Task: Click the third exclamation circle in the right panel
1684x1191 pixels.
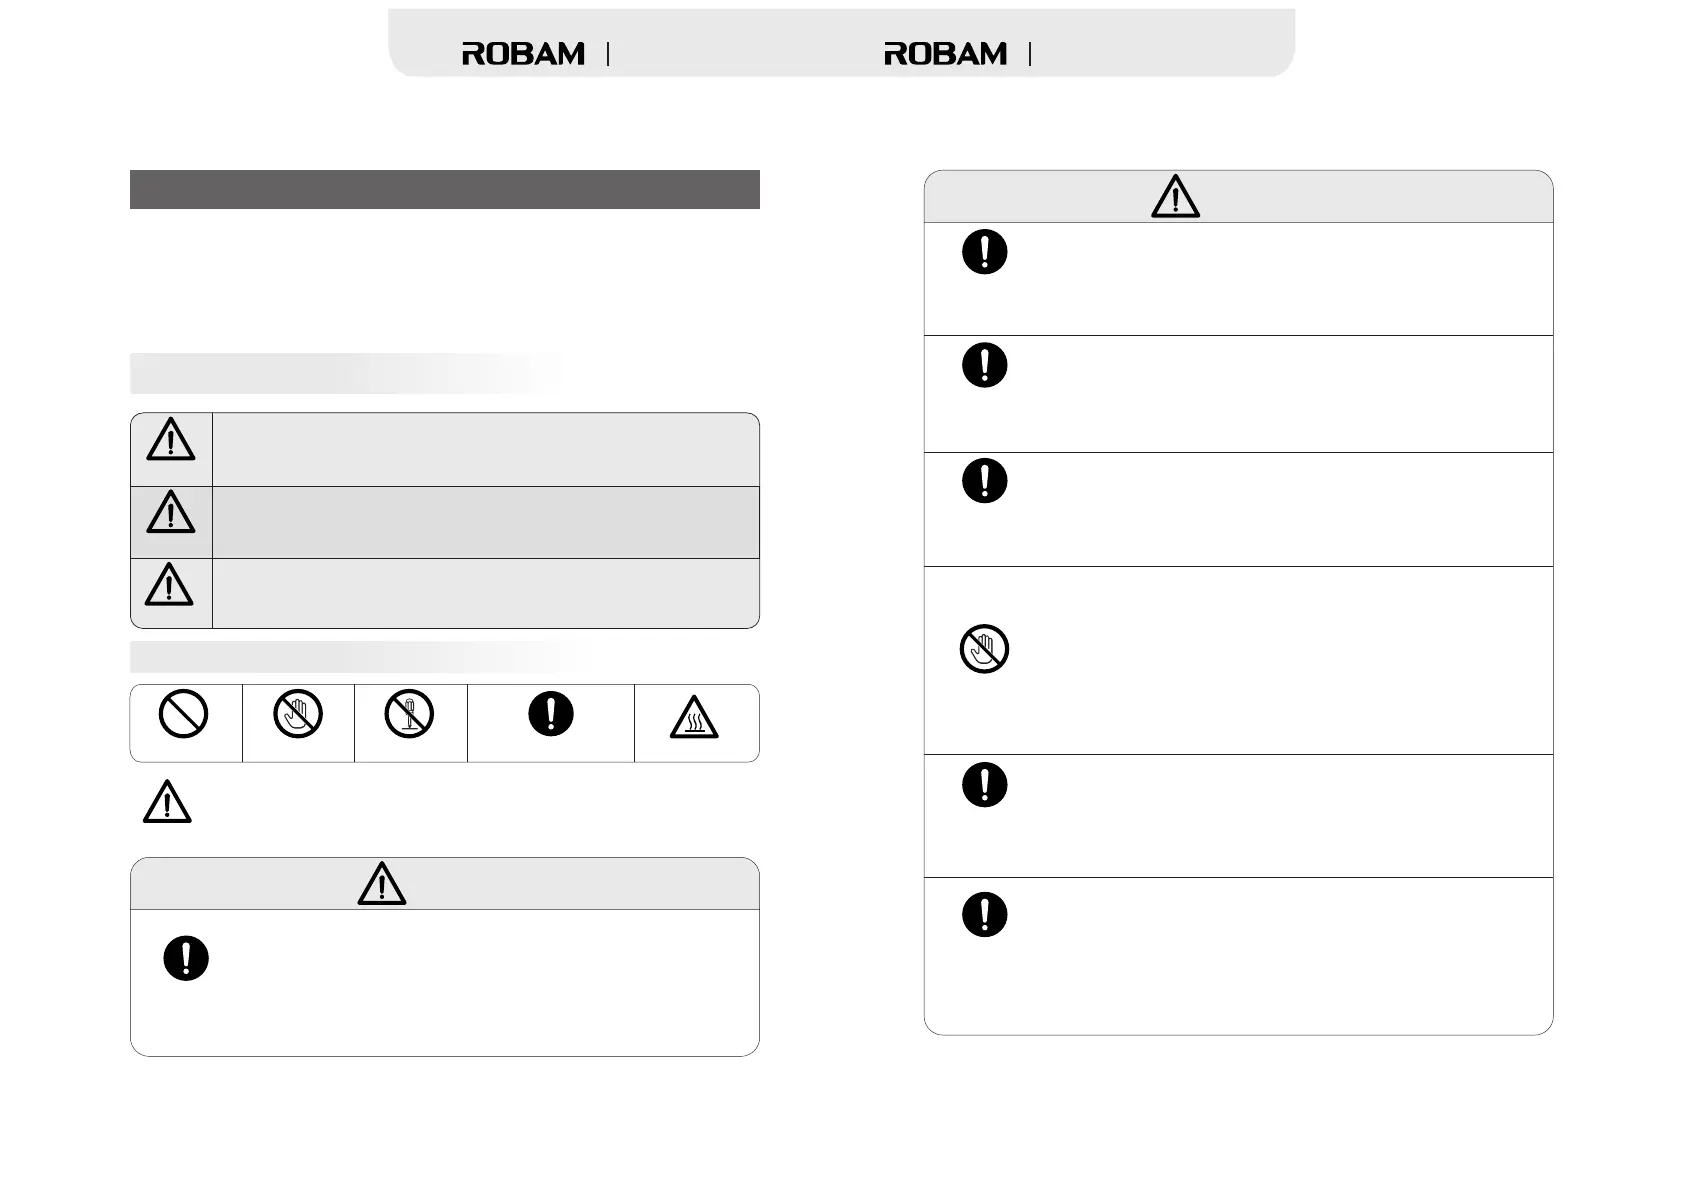Action: click(x=984, y=481)
